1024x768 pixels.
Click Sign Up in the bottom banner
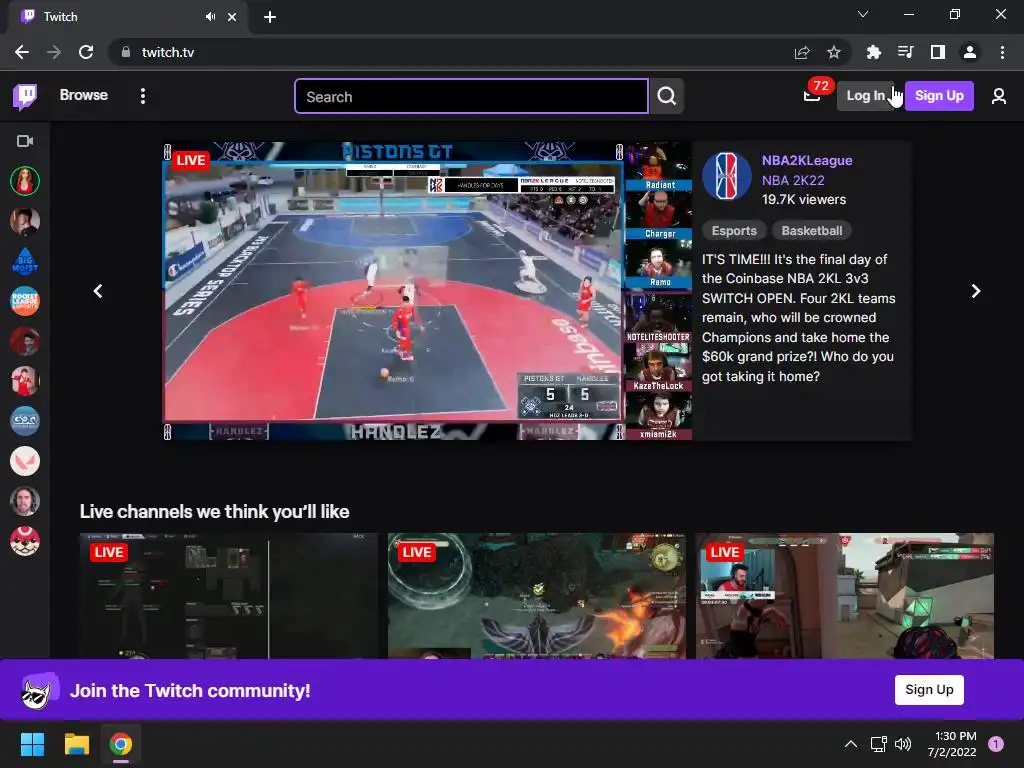point(929,690)
